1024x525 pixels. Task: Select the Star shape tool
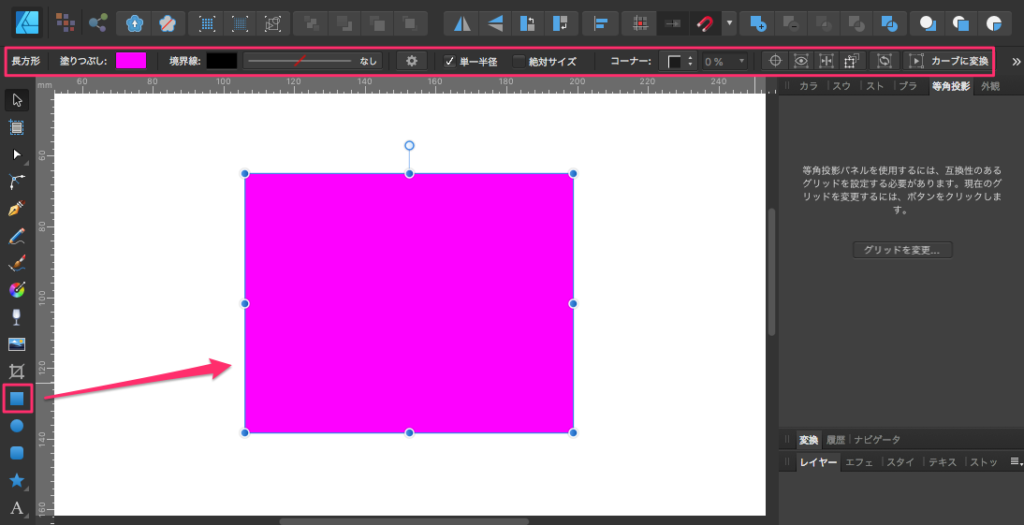coord(17,481)
